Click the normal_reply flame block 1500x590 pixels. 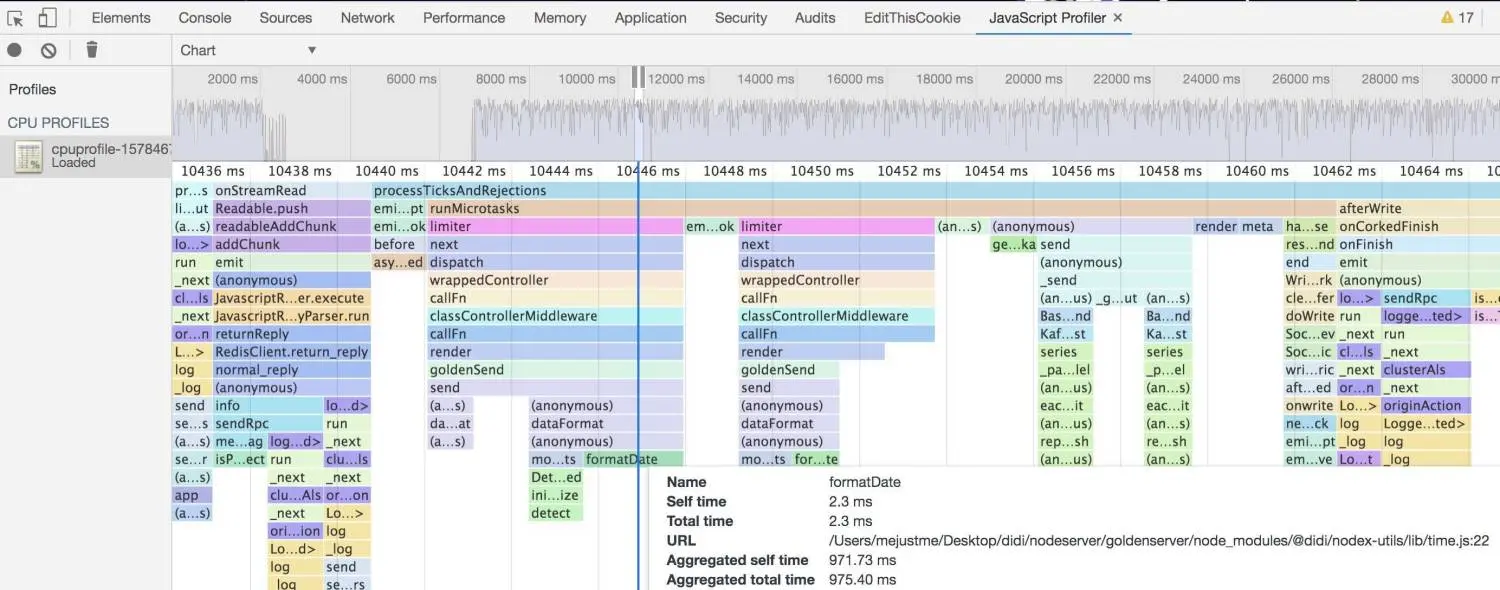coord(292,370)
